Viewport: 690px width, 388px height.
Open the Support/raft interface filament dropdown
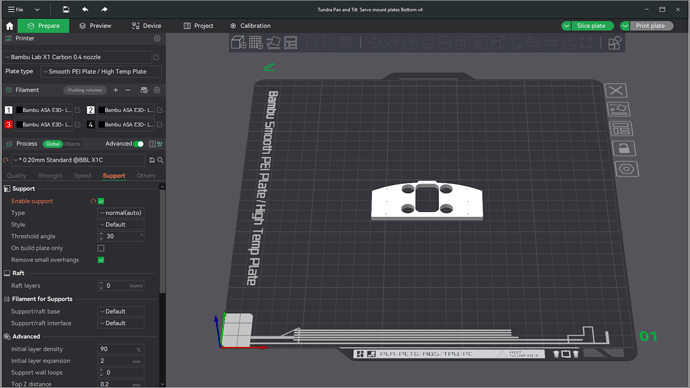[121, 323]
